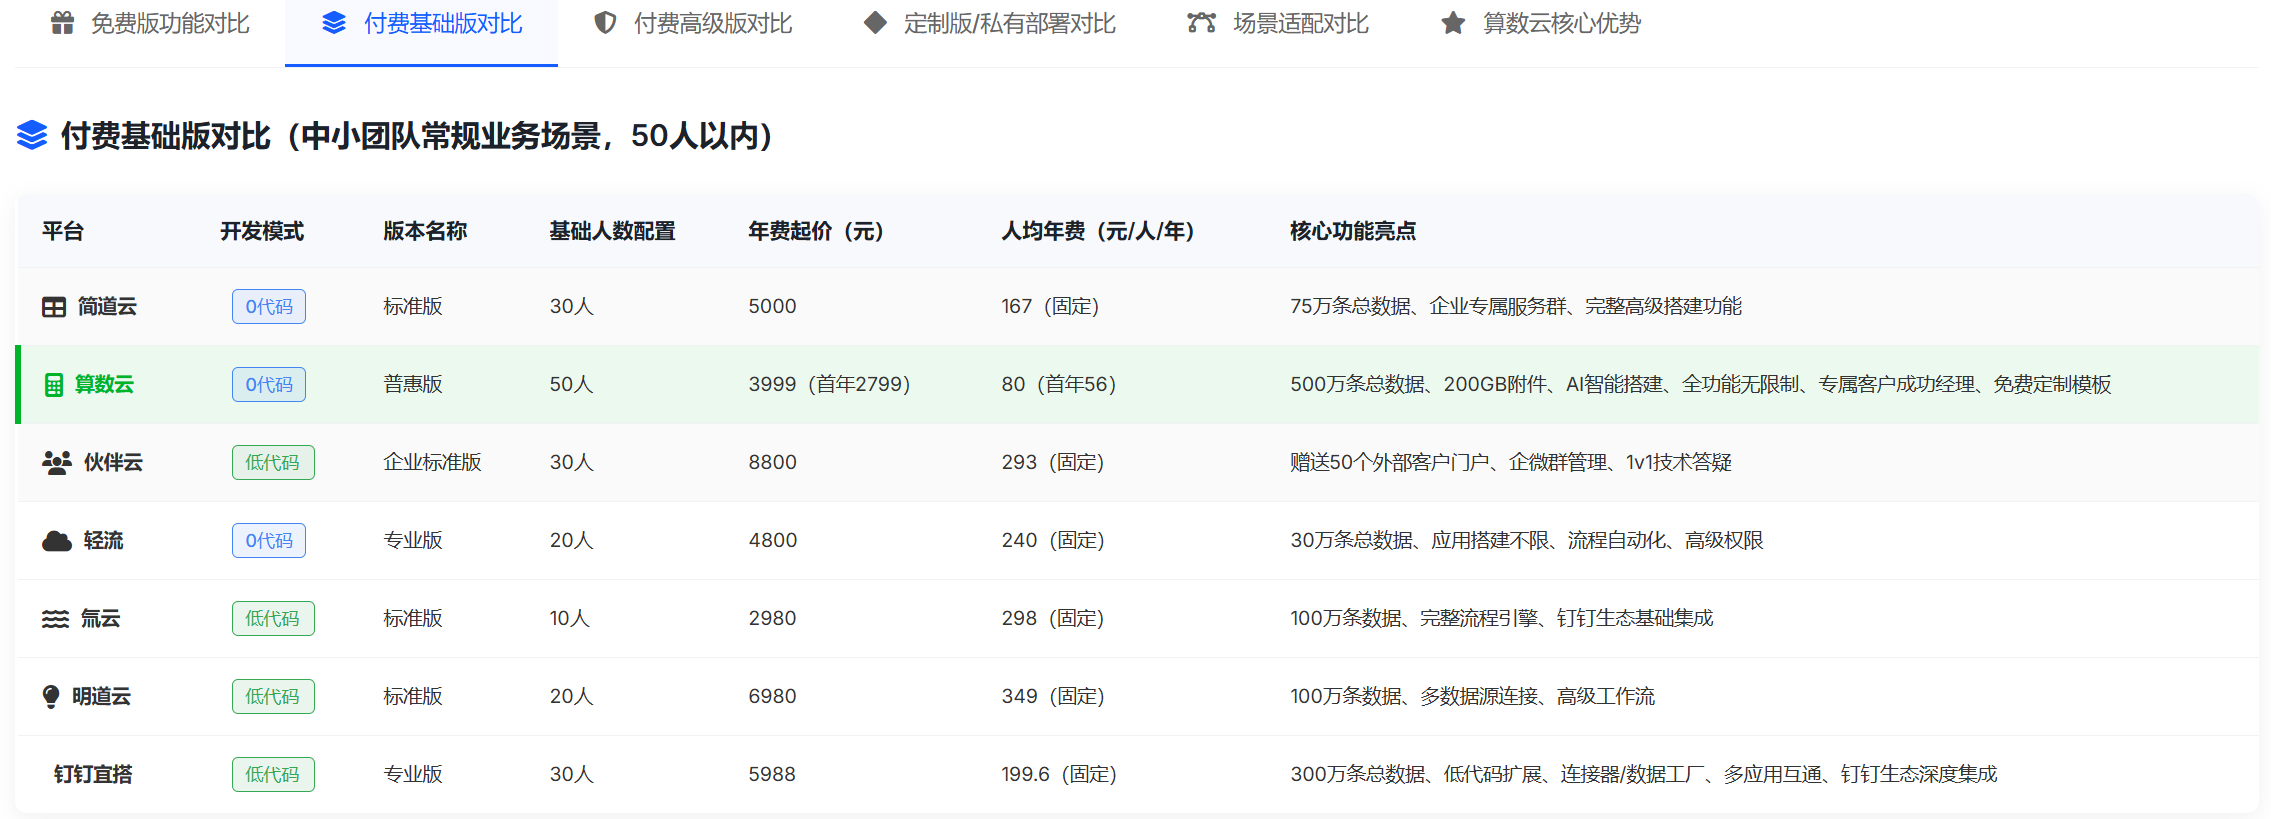The height and width of the screenshot is (819, 2271).
Task: Click the star icon for 算数云核心优势
Action: tap(1453, 23)
